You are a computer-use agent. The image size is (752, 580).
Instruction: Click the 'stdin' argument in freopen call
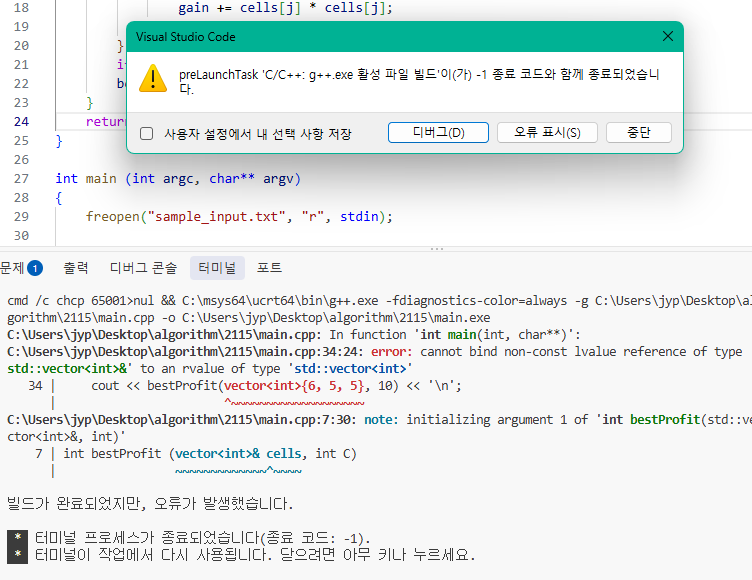pos(359,216)
